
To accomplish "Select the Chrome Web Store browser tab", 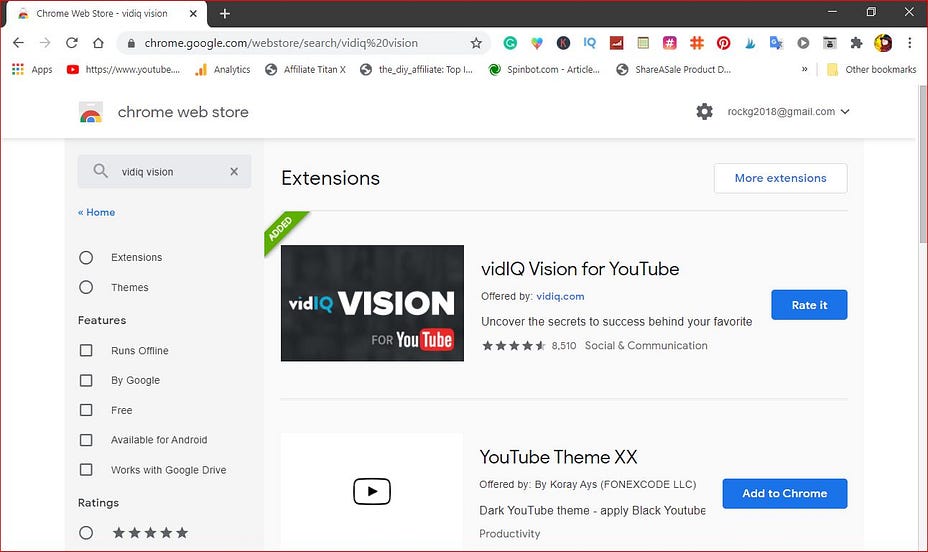I will 107,14.
